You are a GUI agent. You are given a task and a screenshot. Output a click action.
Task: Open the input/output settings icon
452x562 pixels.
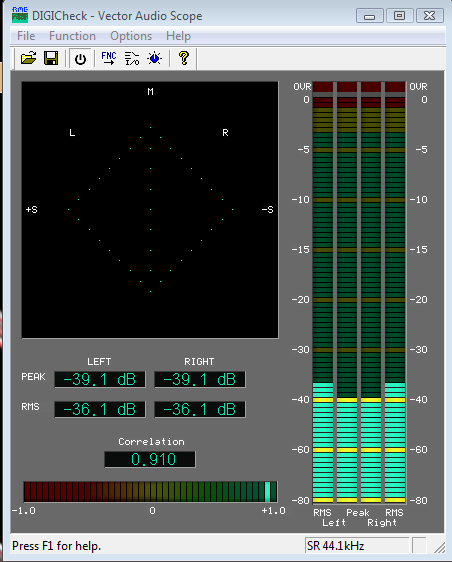[x=132, y=58]
